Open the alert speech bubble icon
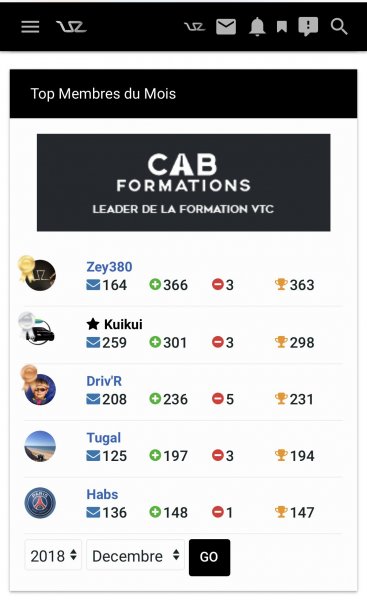367x600 pixels. [x=308, y=27]
